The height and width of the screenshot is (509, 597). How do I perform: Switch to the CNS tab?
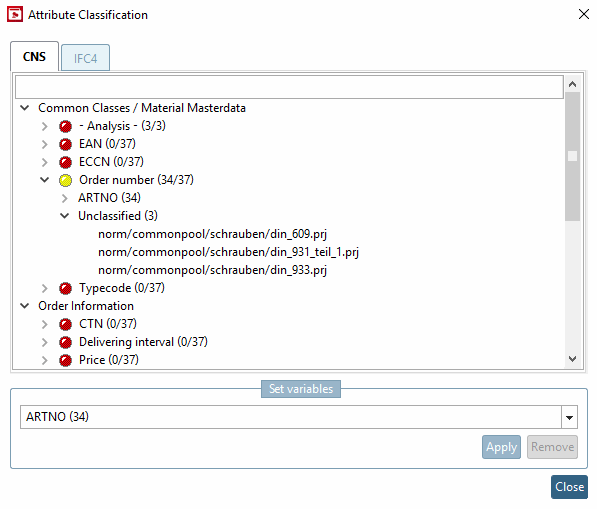pos(34,57)
